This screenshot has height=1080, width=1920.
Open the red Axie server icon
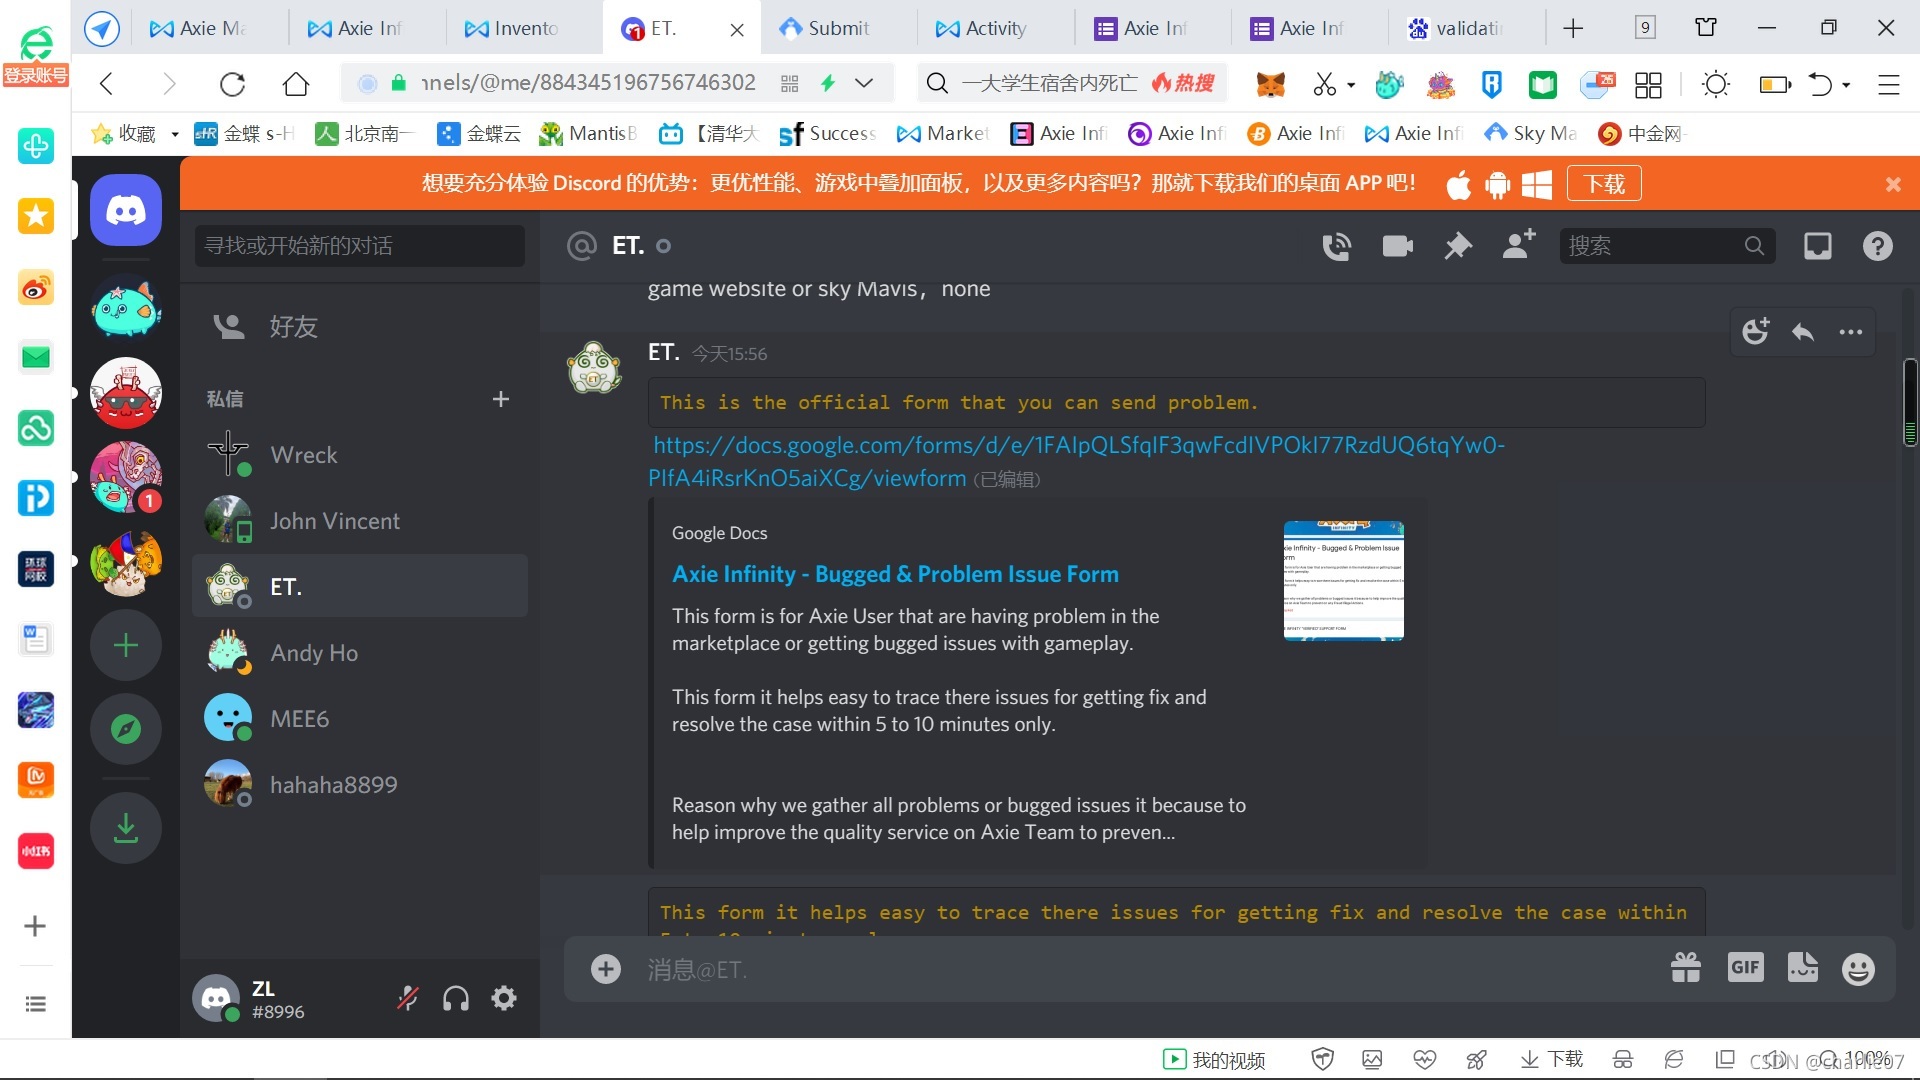[126, 393]
